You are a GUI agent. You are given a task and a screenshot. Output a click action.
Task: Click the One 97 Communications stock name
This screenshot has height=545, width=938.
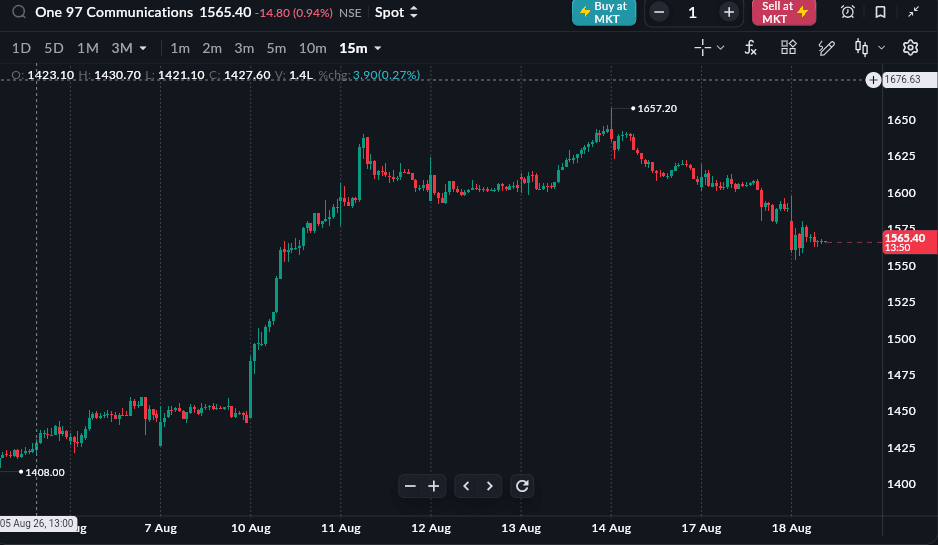click(114, 12)
